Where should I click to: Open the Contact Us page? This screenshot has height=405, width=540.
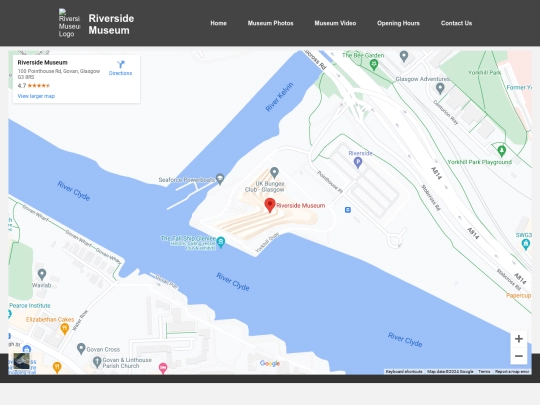456,23
